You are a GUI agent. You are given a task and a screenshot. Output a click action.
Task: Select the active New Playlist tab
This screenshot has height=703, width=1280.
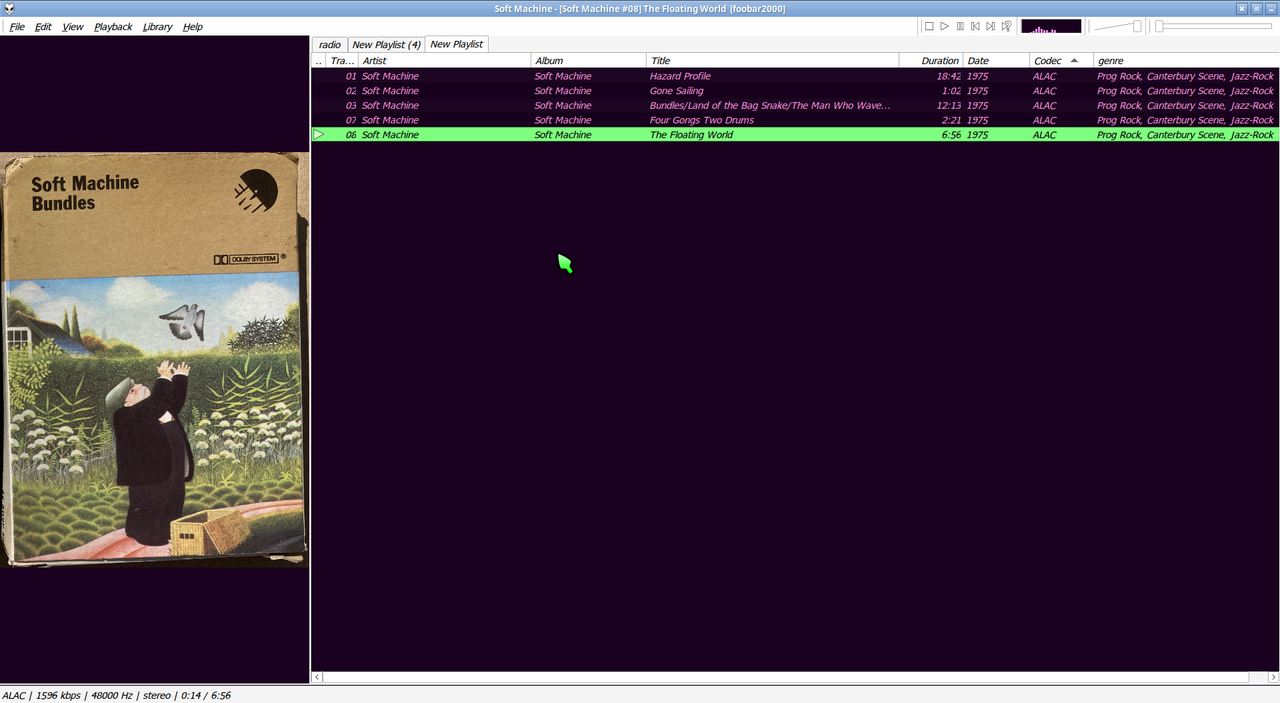click(x=457, y=44)
